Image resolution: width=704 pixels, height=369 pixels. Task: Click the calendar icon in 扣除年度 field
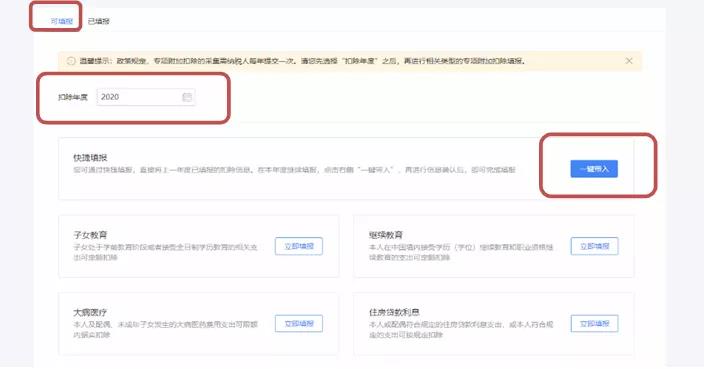tap(187, 97)
